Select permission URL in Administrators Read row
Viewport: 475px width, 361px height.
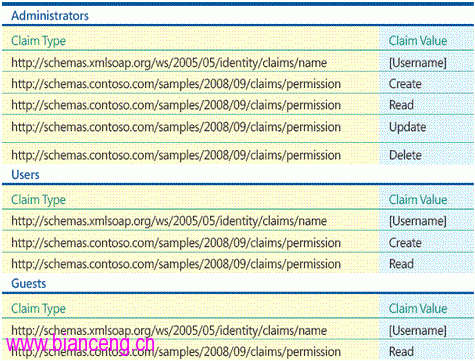(x=176, y=105)
